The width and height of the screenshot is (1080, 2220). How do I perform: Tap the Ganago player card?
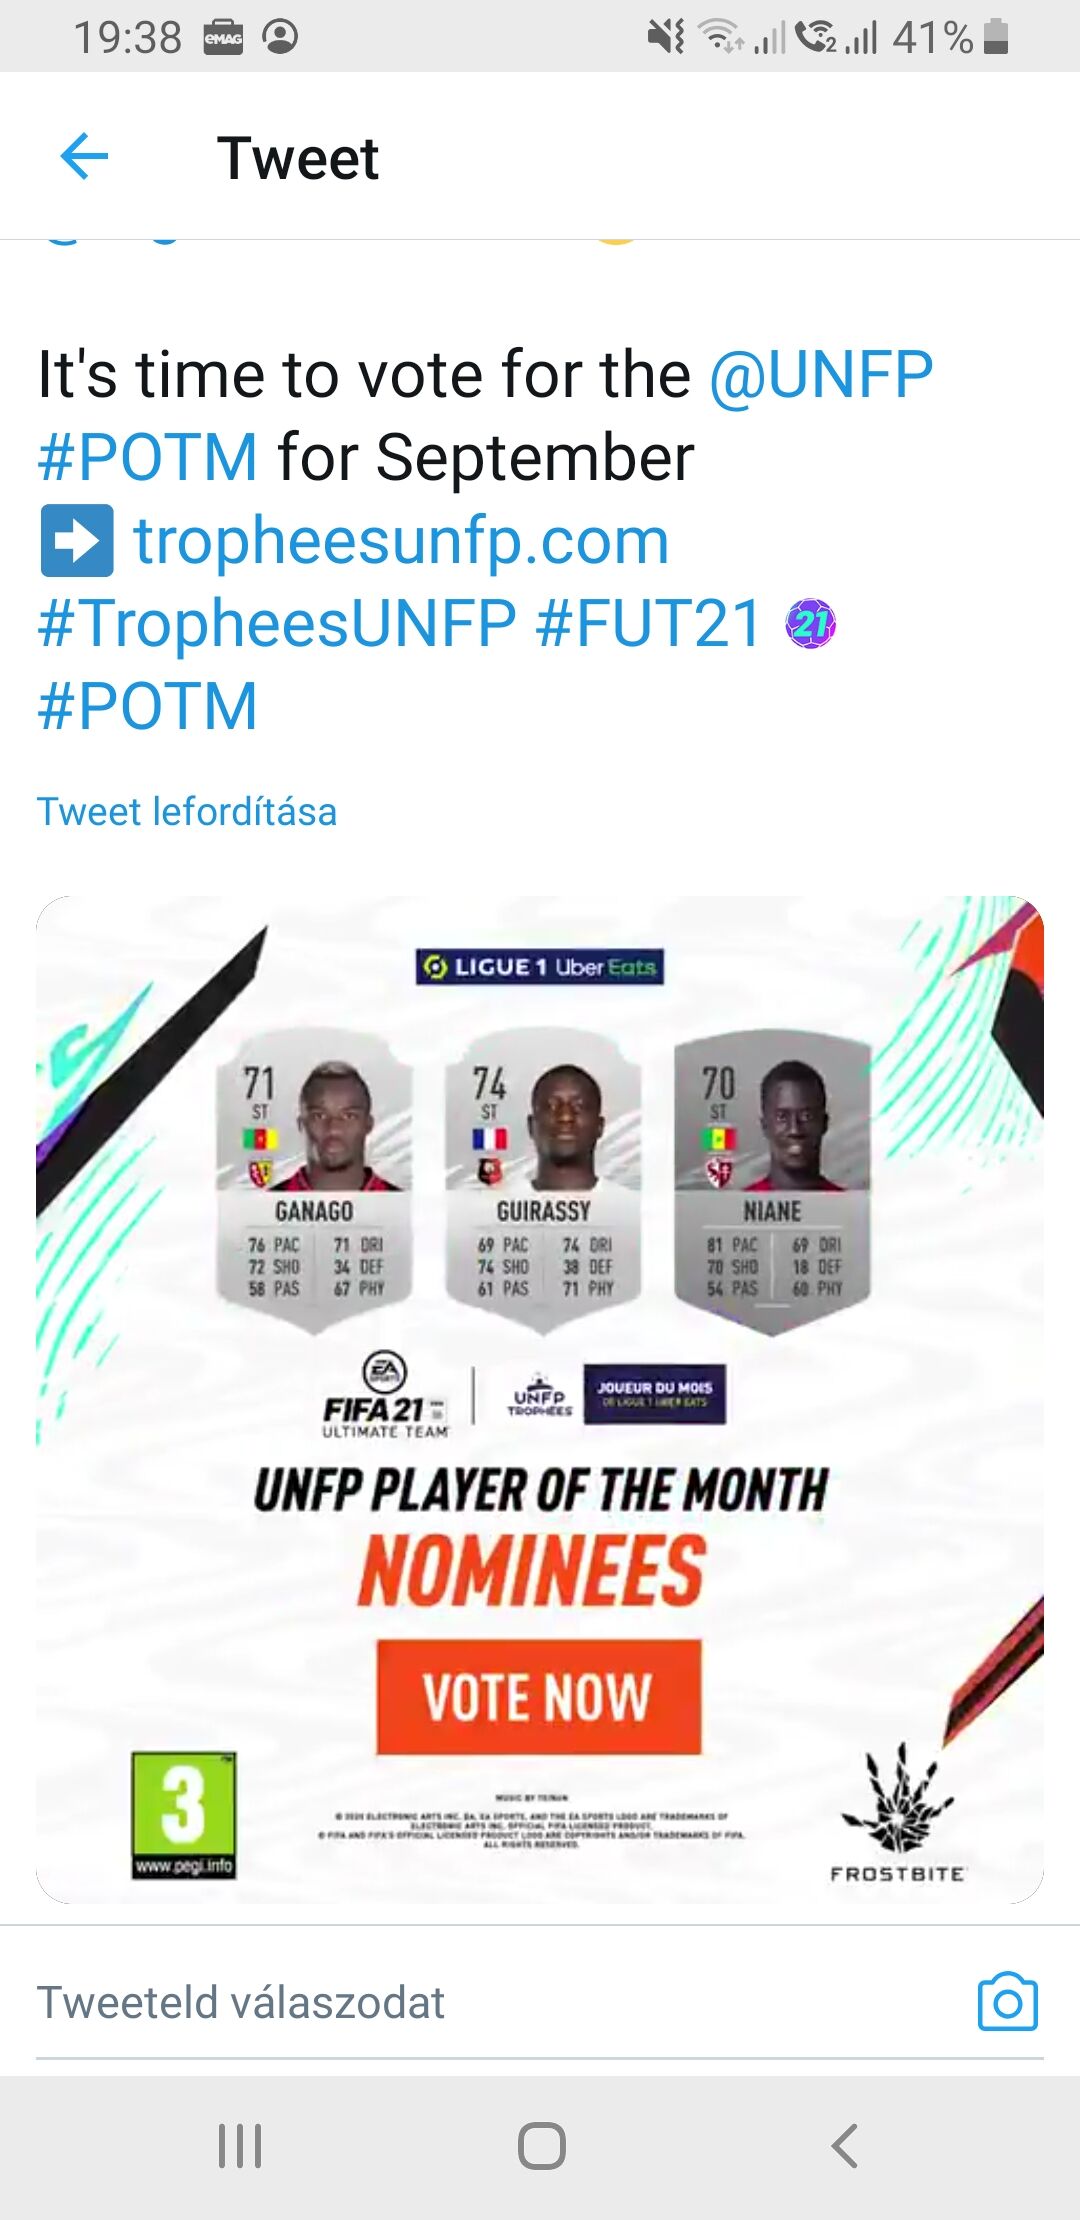pyautogui.click(x=314, y=1180)
